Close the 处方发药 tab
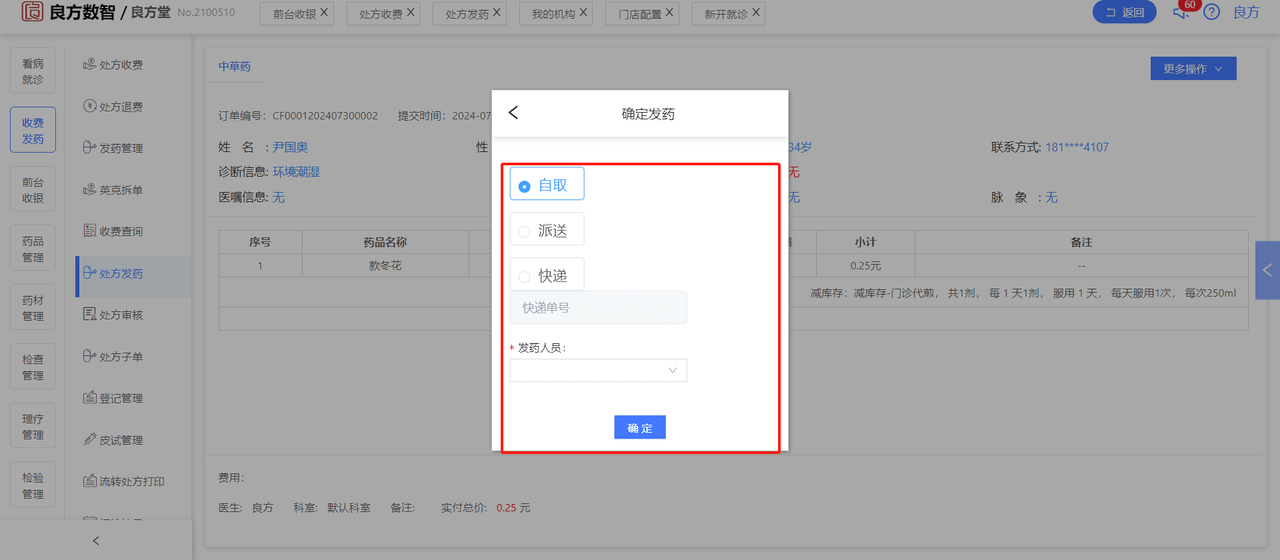 tap(497, 13)
